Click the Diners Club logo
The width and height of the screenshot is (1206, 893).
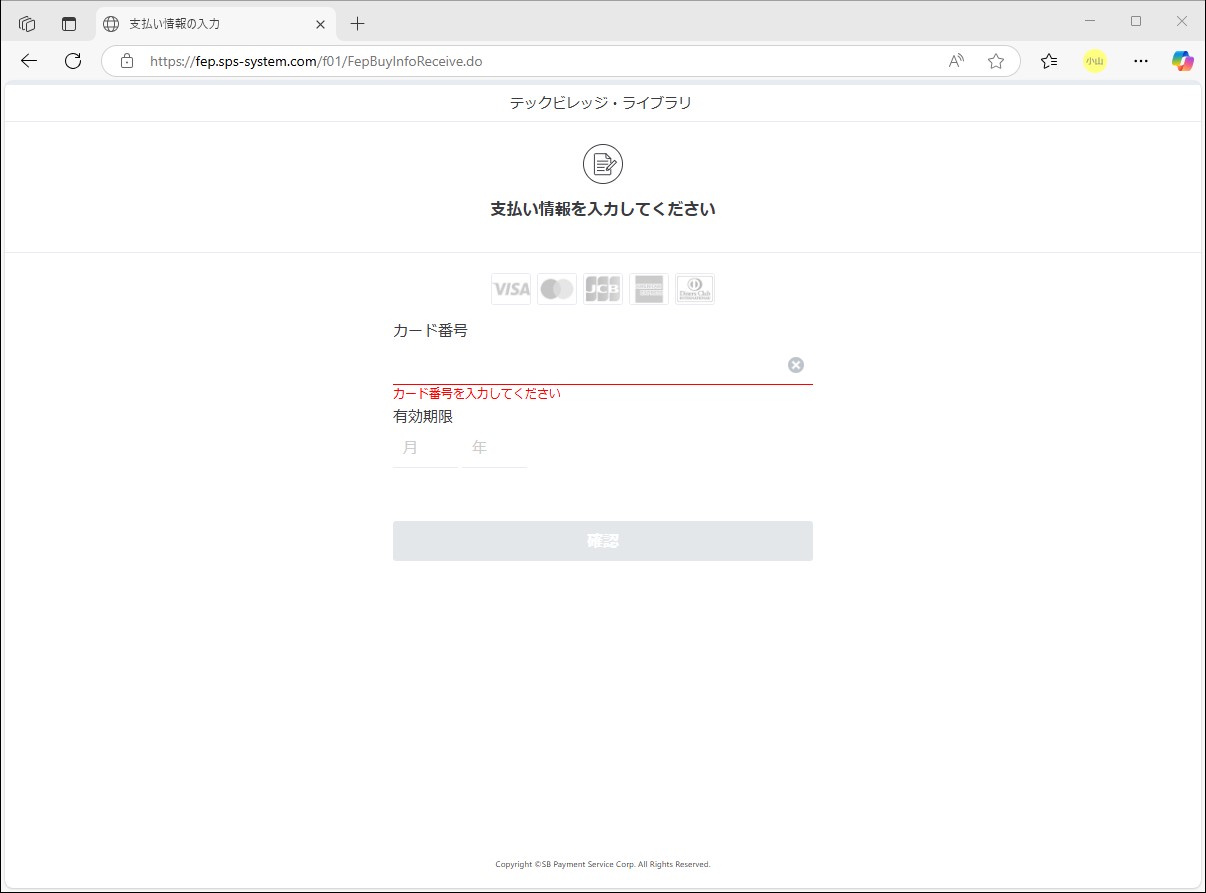pyautogui.click(x=695, y=289)
